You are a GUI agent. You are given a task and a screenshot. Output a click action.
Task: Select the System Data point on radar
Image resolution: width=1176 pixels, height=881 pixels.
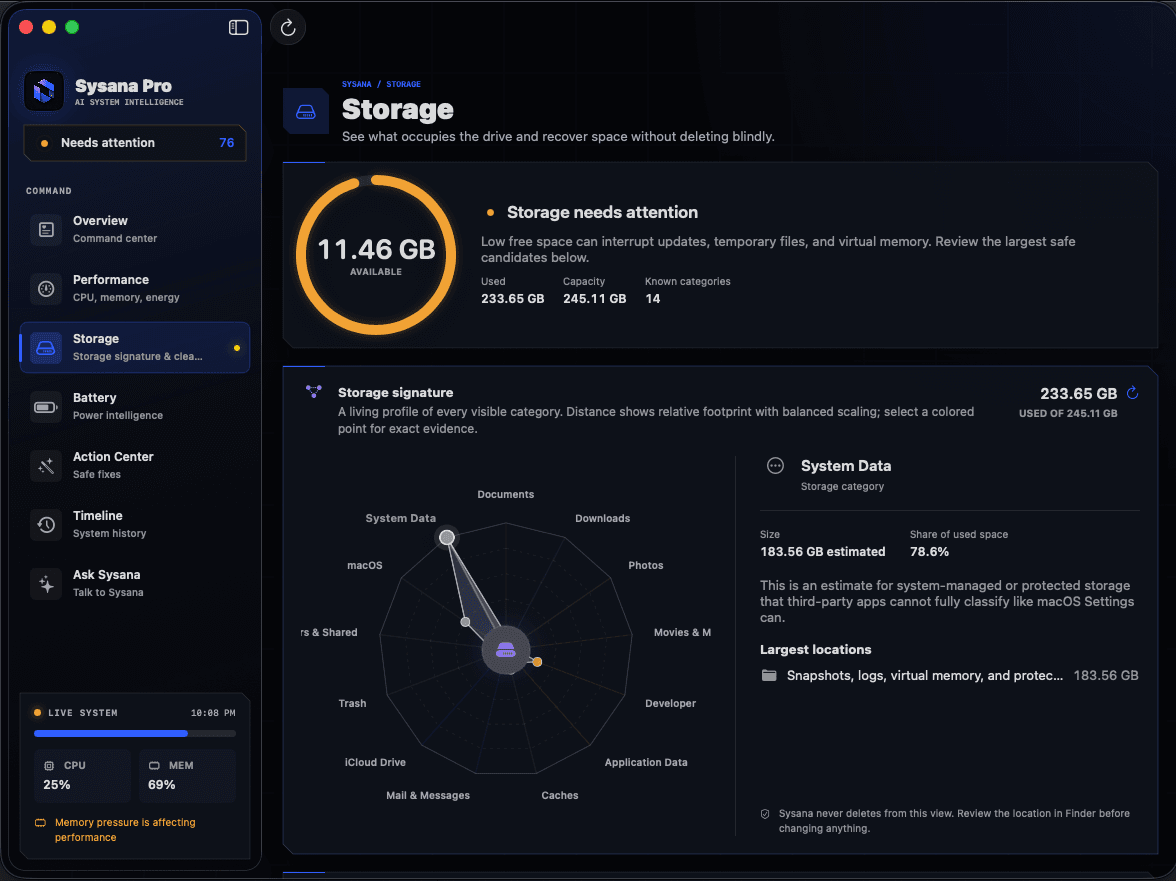(446, 537)
